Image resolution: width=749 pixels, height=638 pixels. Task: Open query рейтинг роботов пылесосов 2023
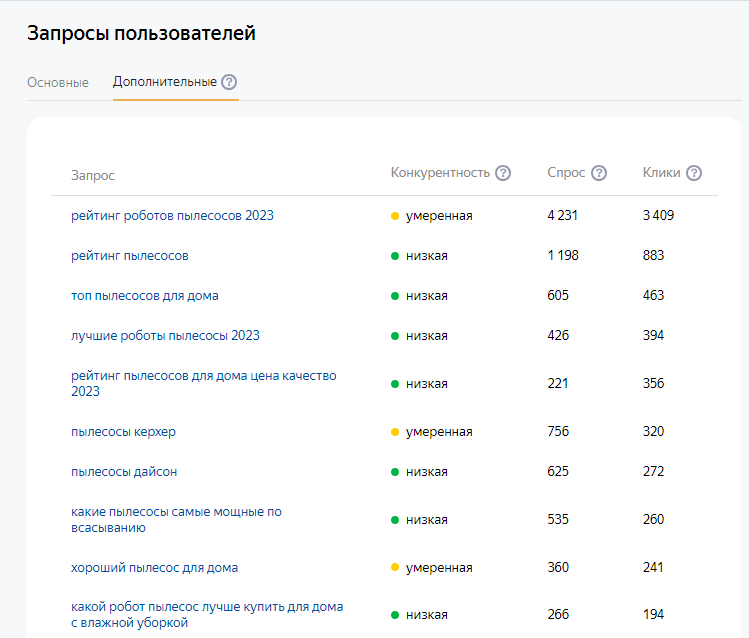[172, 215]
